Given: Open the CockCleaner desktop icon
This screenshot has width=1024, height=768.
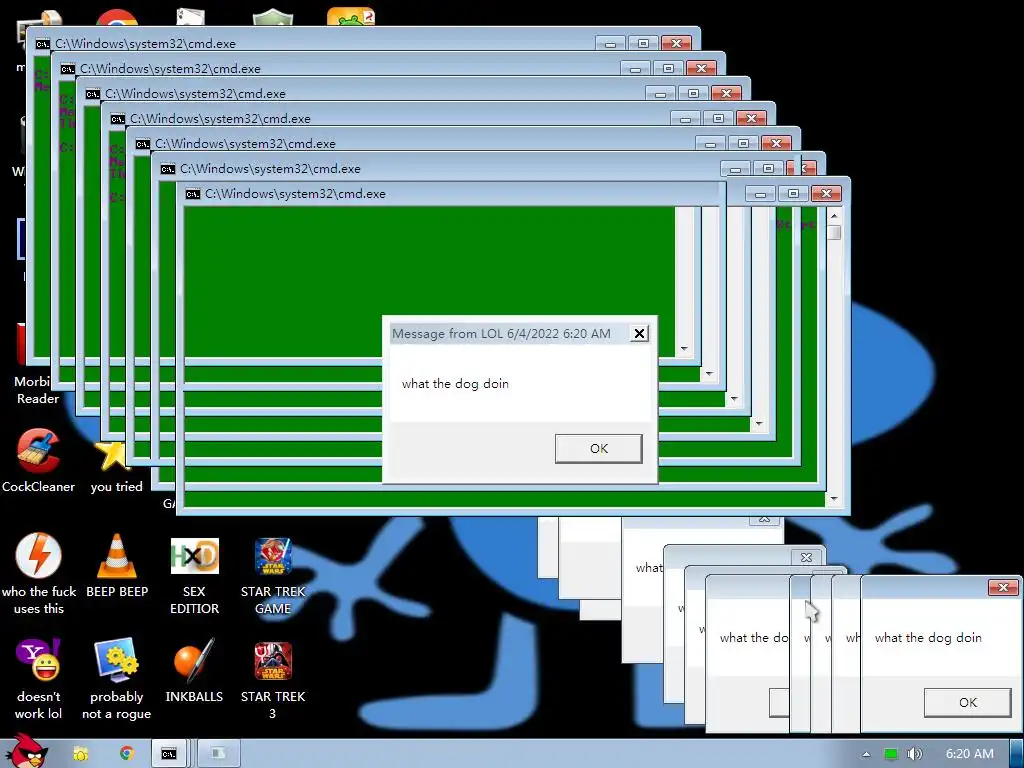Looking at the screenshot, I should pos(38,460).
